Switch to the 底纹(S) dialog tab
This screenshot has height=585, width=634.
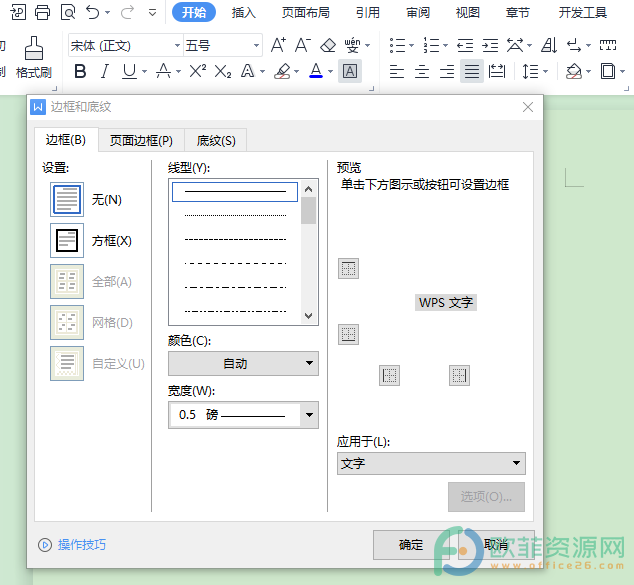point(216,140)
